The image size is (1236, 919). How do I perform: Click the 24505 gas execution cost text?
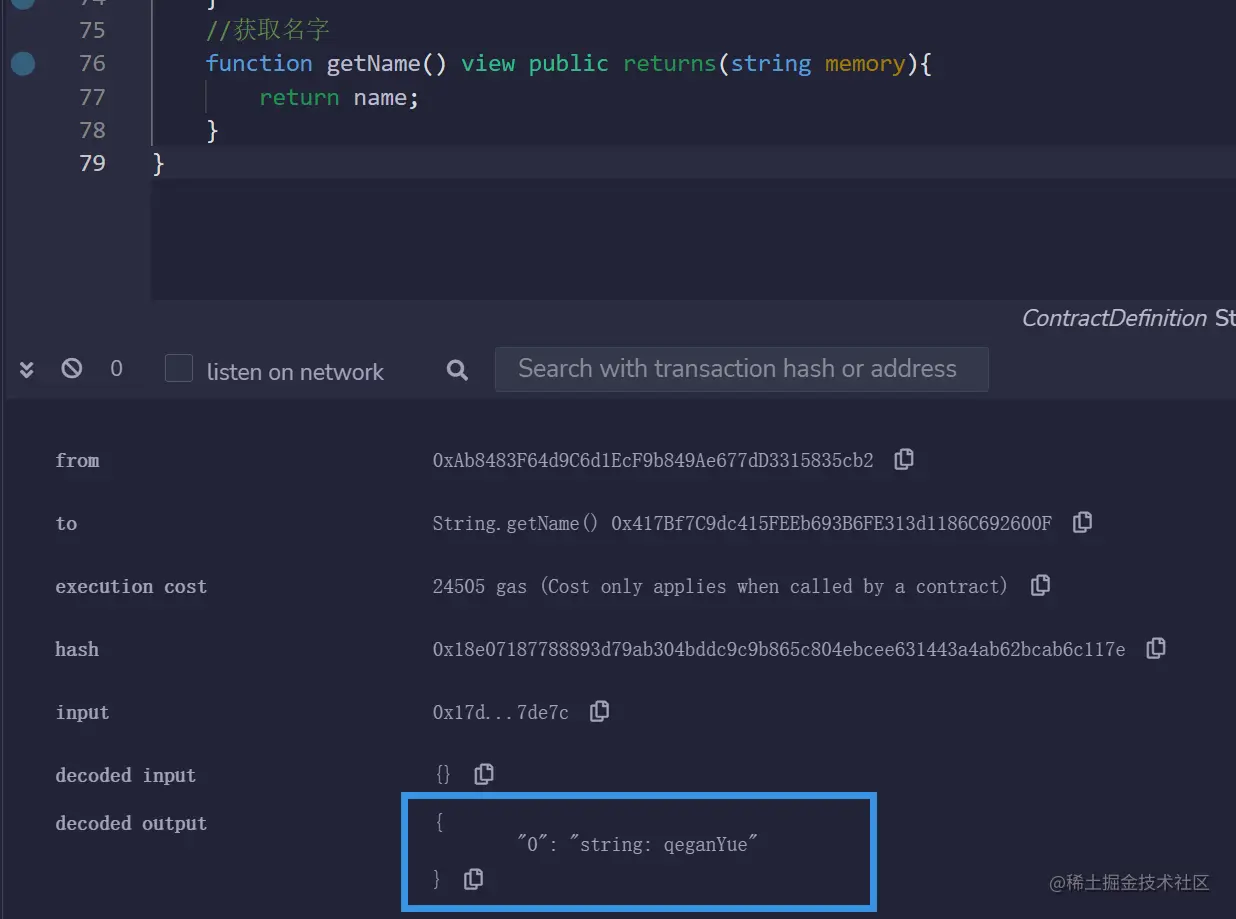coord(720,586)
